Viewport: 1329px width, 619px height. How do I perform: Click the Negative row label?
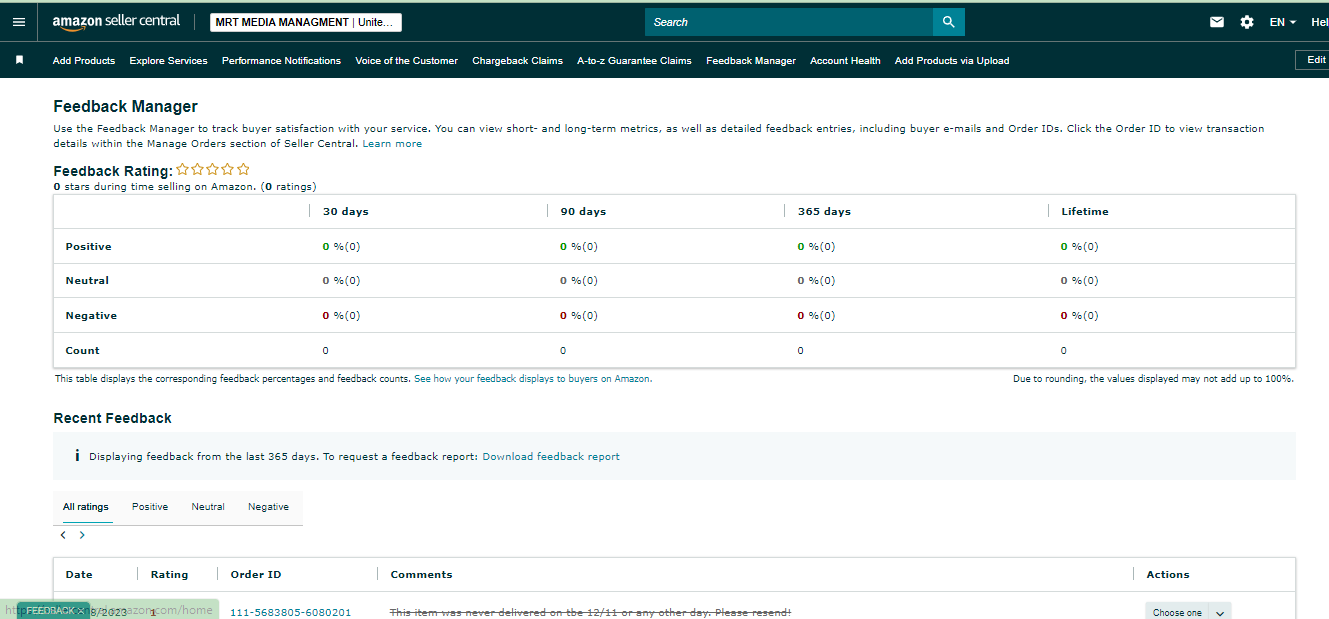tap(91, 316)
